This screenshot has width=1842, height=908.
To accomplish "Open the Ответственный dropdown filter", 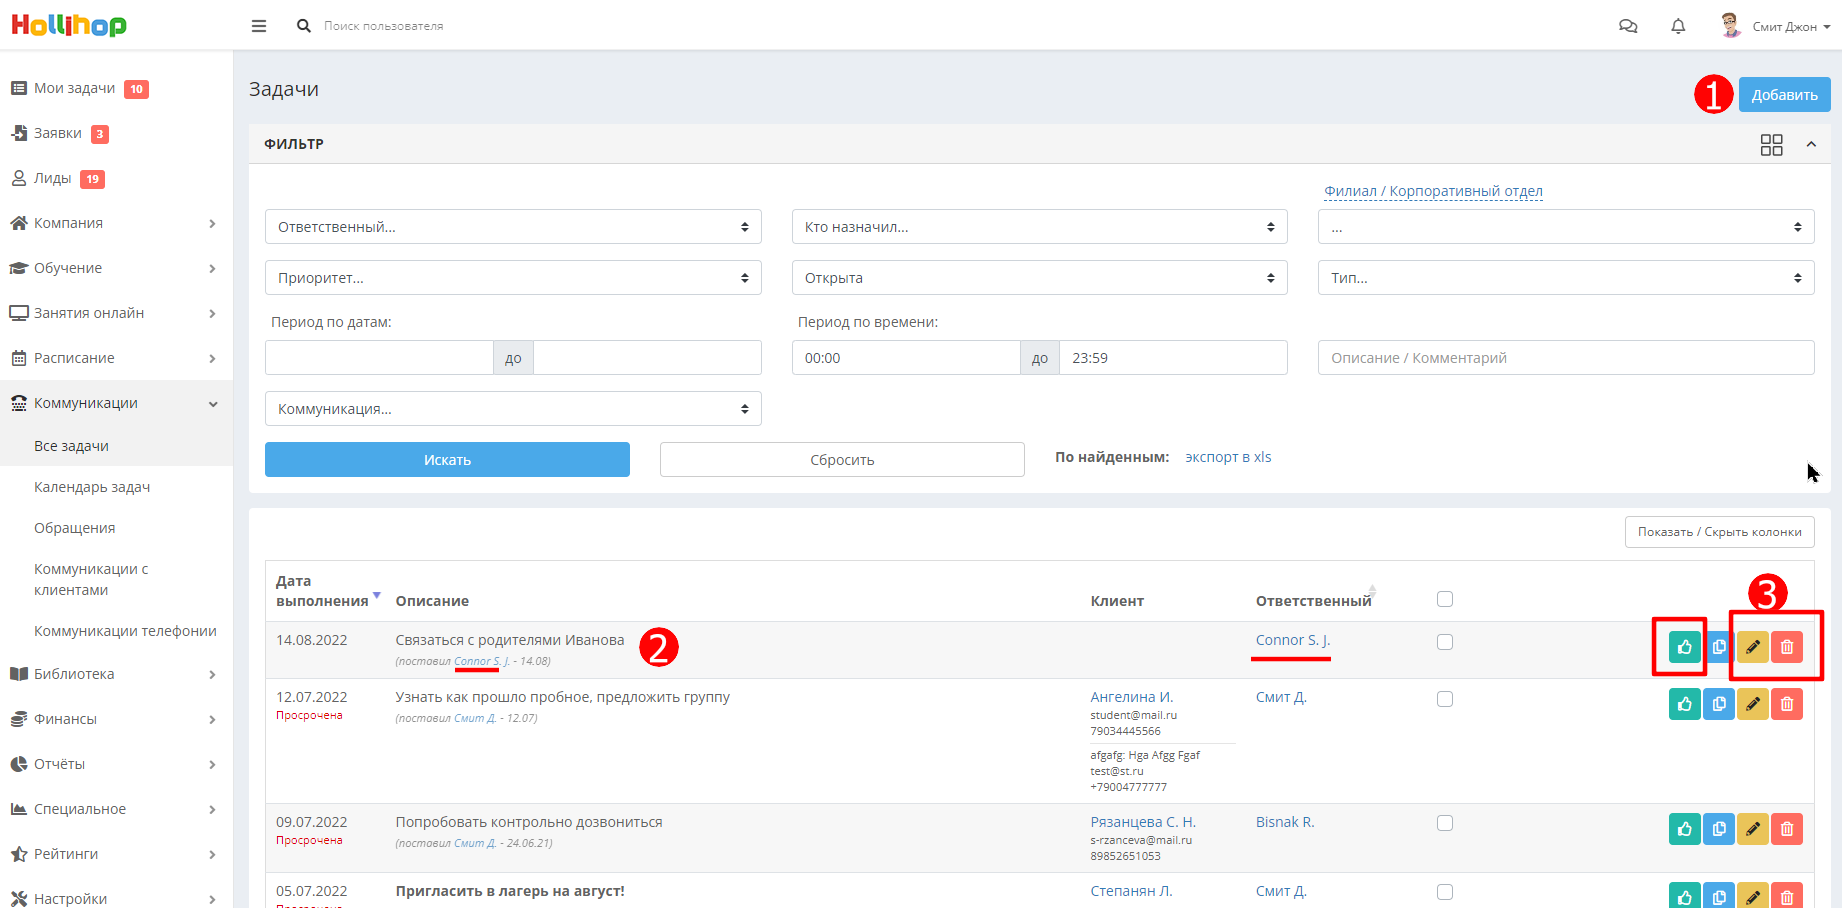I will click(x=513, y=227).
